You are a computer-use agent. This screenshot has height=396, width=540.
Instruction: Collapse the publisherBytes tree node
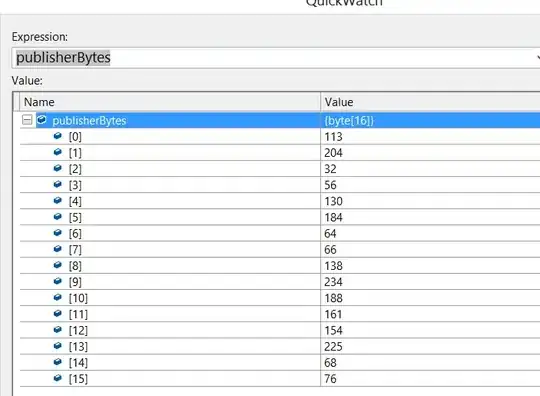[27, 120]
